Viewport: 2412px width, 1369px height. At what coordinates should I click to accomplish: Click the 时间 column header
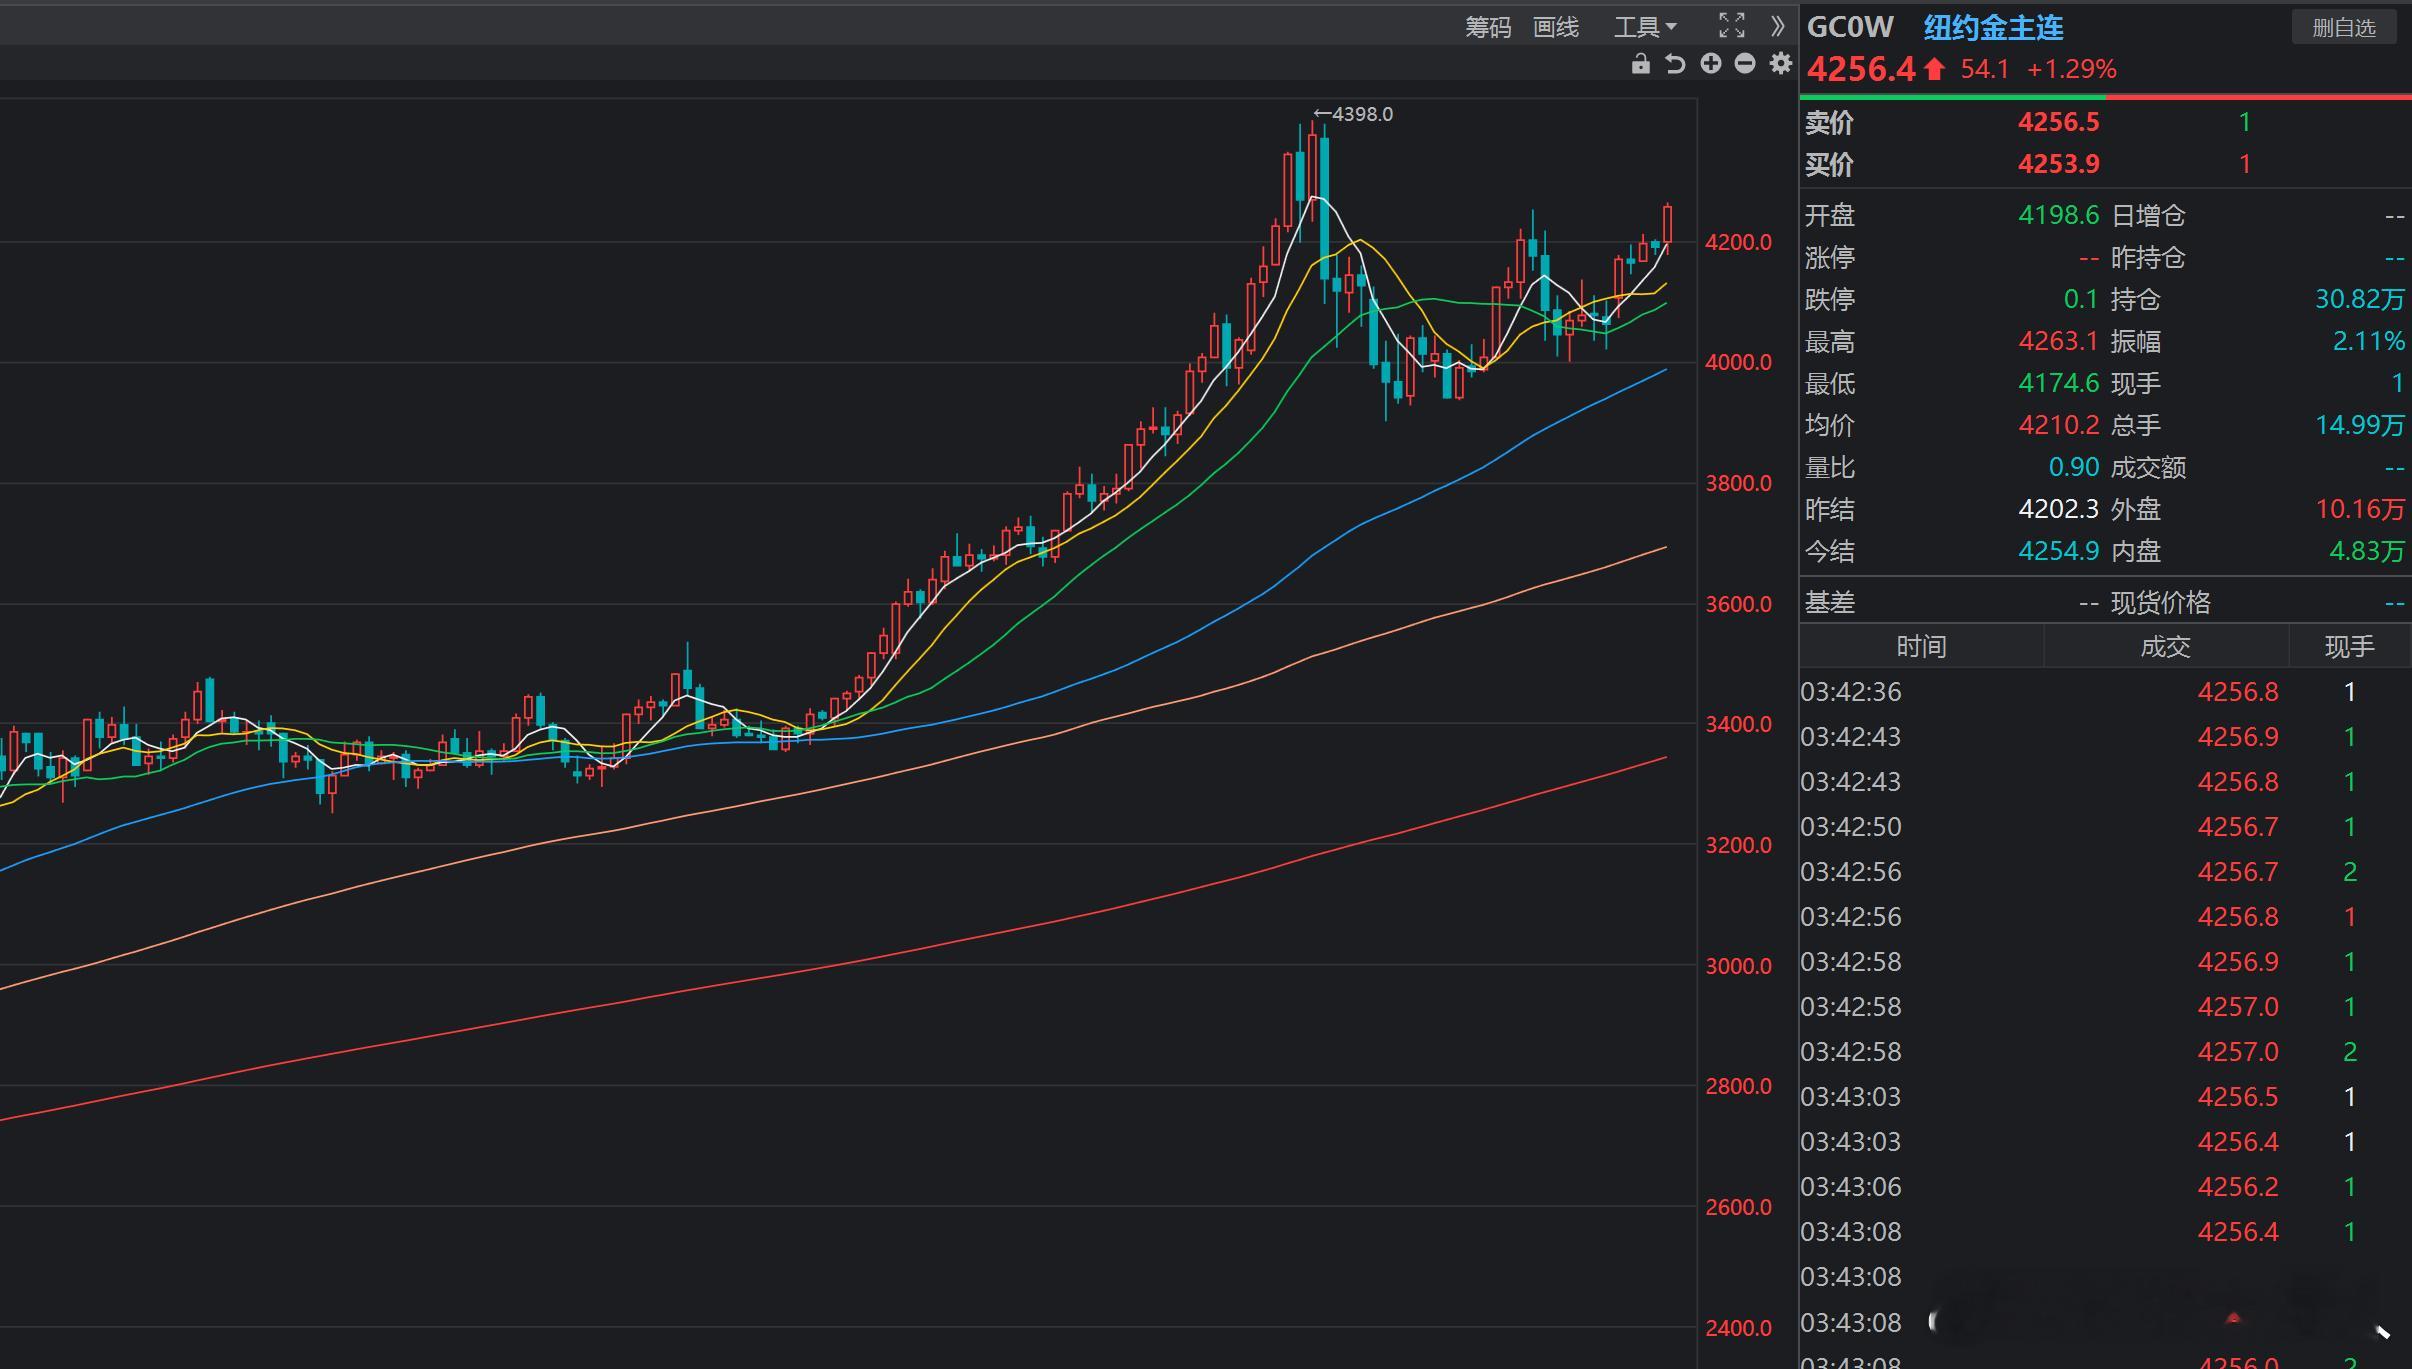tap(1921, 646)
